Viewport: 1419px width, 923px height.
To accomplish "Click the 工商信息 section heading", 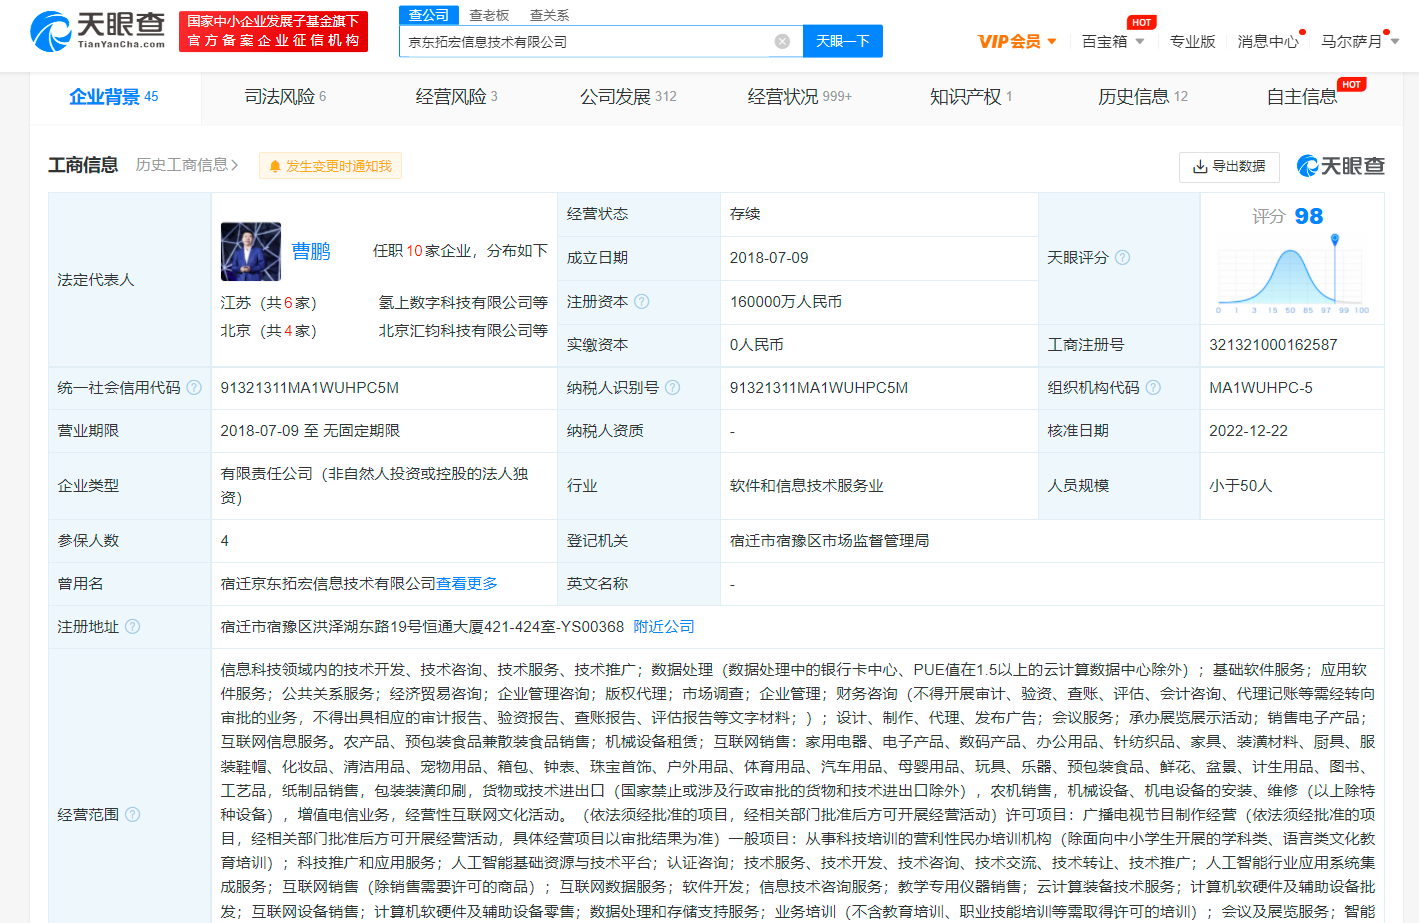I will pos(83,165).
